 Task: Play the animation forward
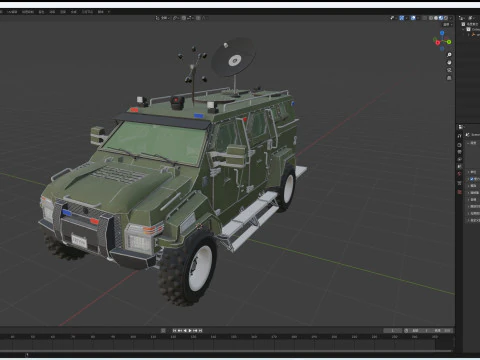tap(190, 331)
